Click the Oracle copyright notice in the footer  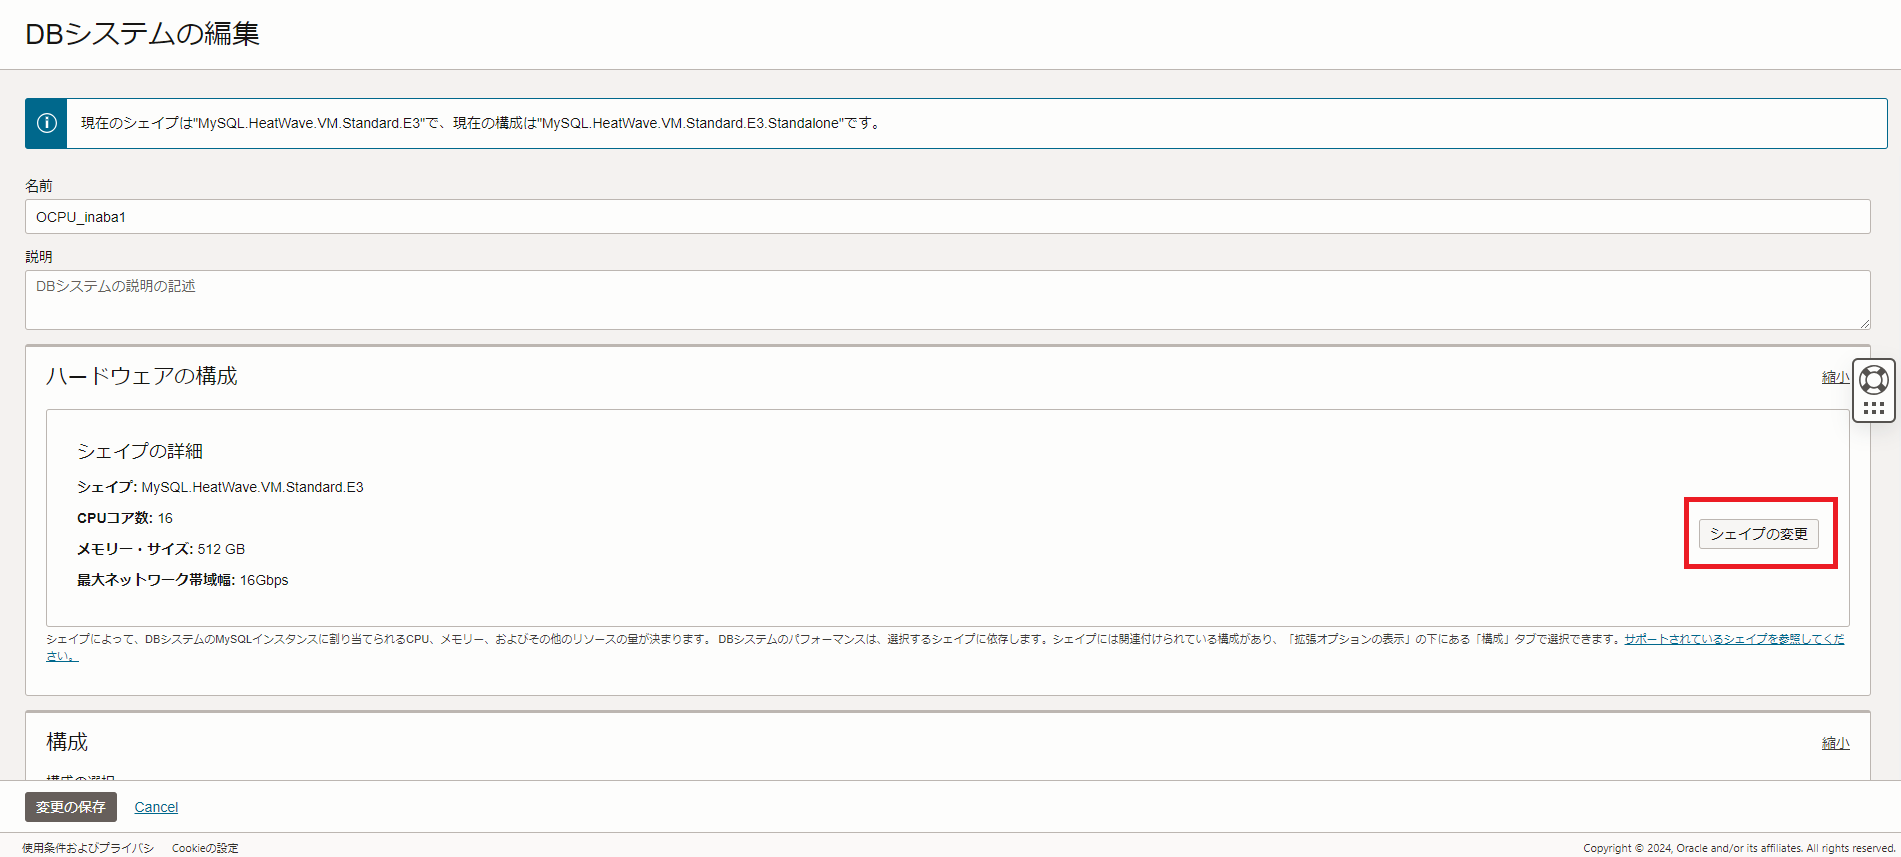pos(1739,848)
